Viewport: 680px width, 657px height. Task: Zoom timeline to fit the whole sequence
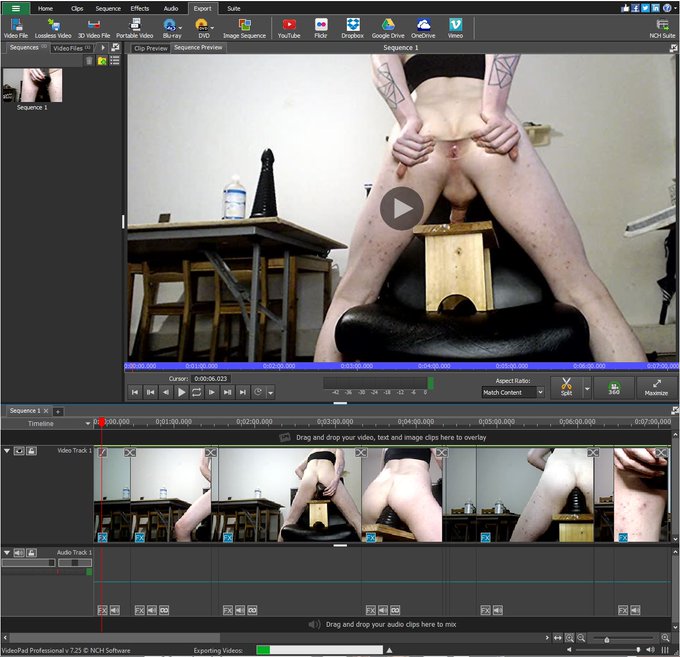point(558,638)
